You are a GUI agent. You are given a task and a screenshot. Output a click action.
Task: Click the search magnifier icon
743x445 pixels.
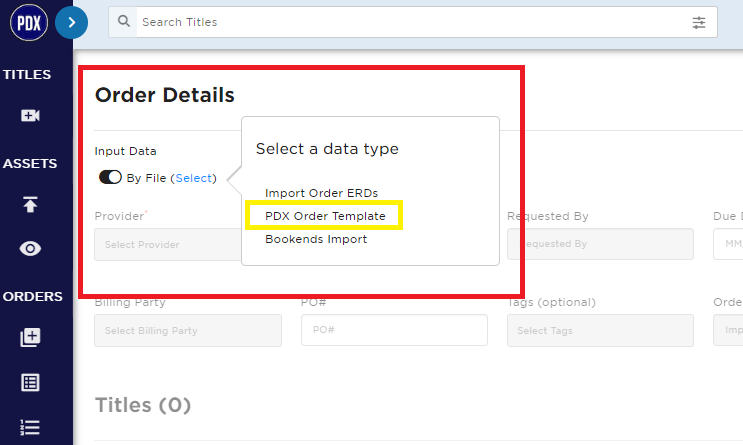pos(124,21)
